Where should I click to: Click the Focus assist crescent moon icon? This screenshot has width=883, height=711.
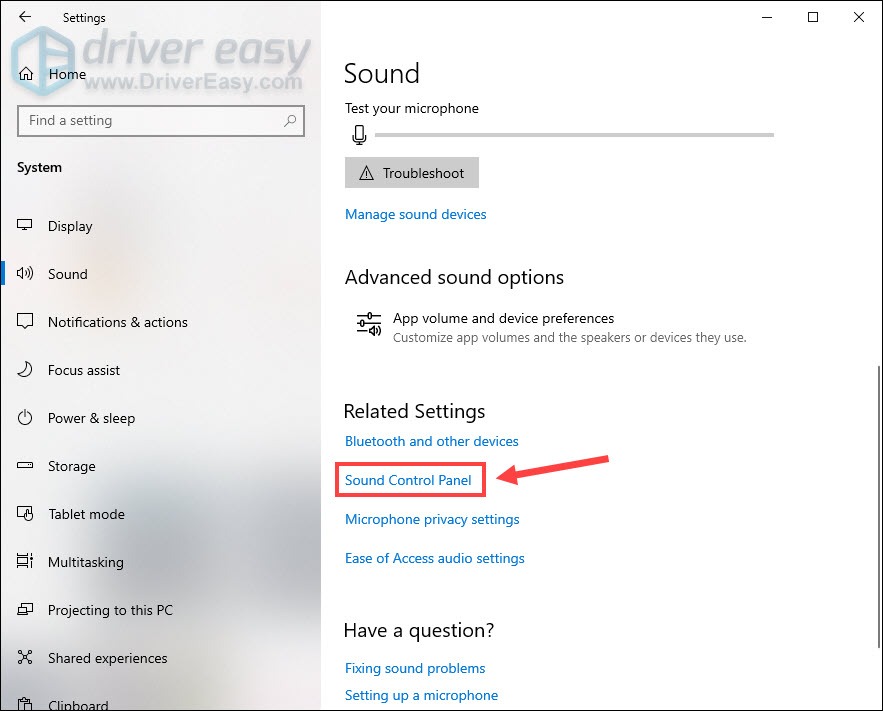[x=23, y=370]
